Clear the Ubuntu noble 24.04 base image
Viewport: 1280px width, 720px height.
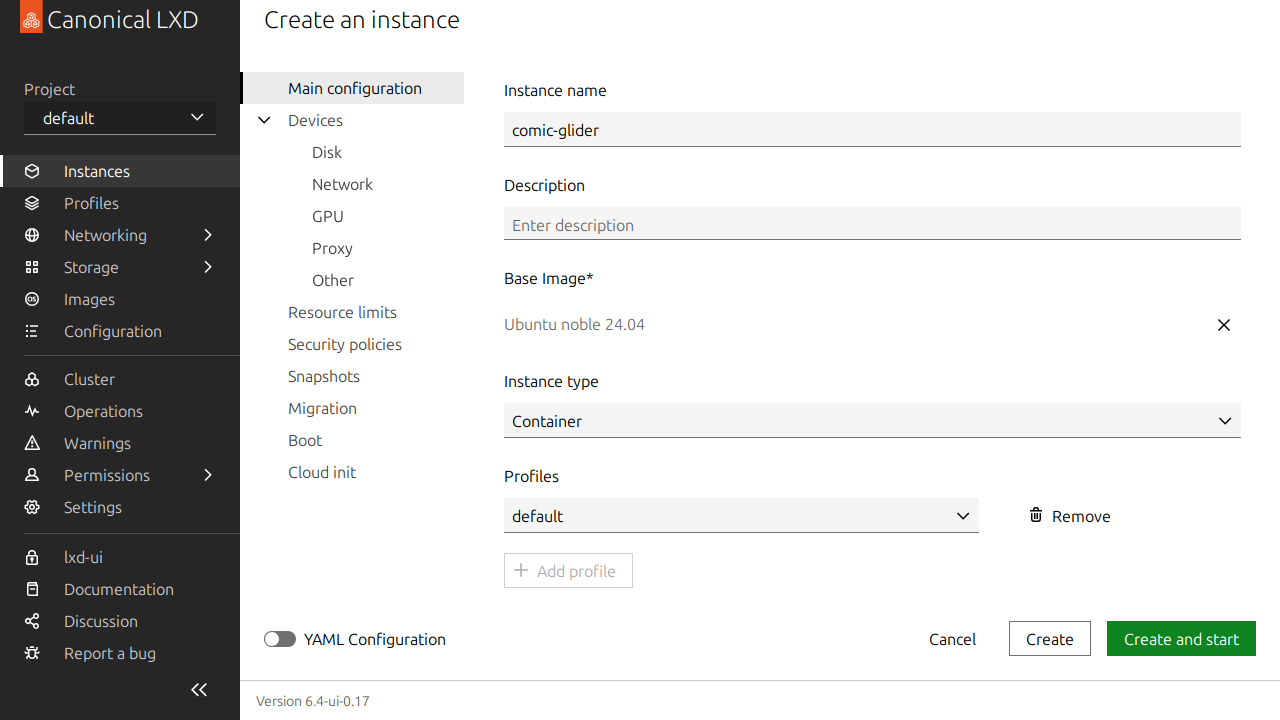(x=1223, y=325)
